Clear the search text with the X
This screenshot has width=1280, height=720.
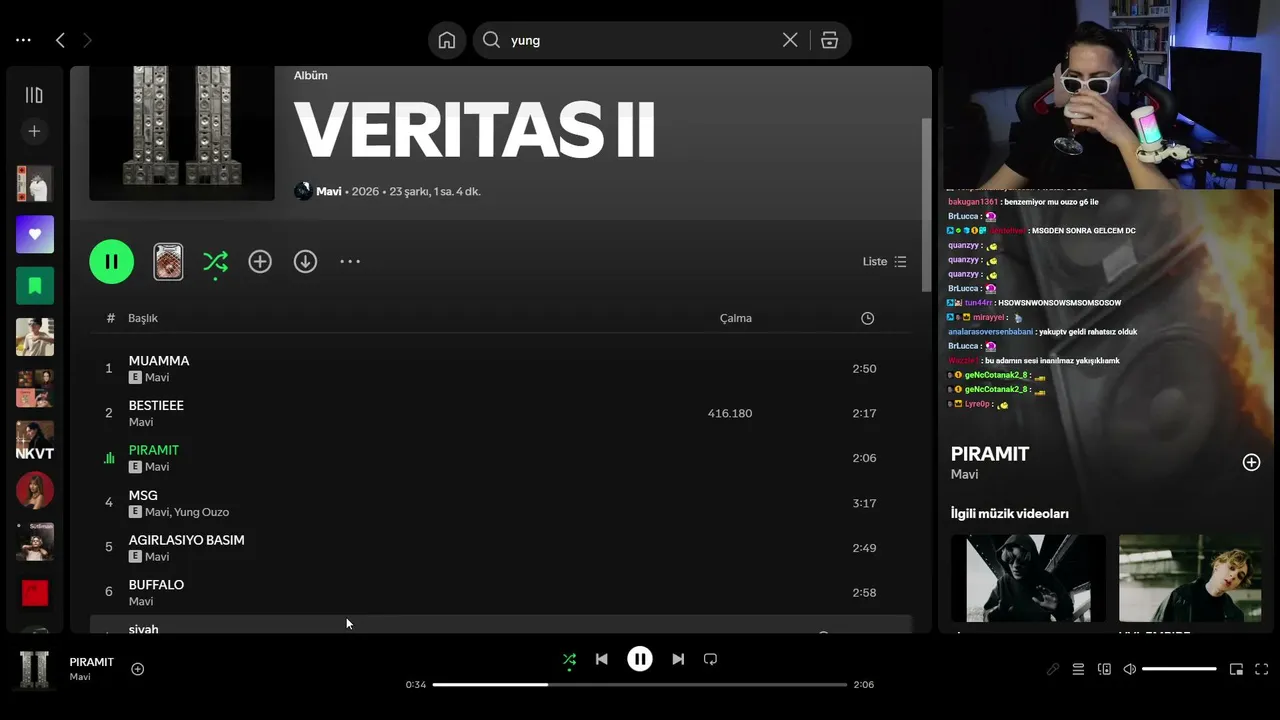790,40
